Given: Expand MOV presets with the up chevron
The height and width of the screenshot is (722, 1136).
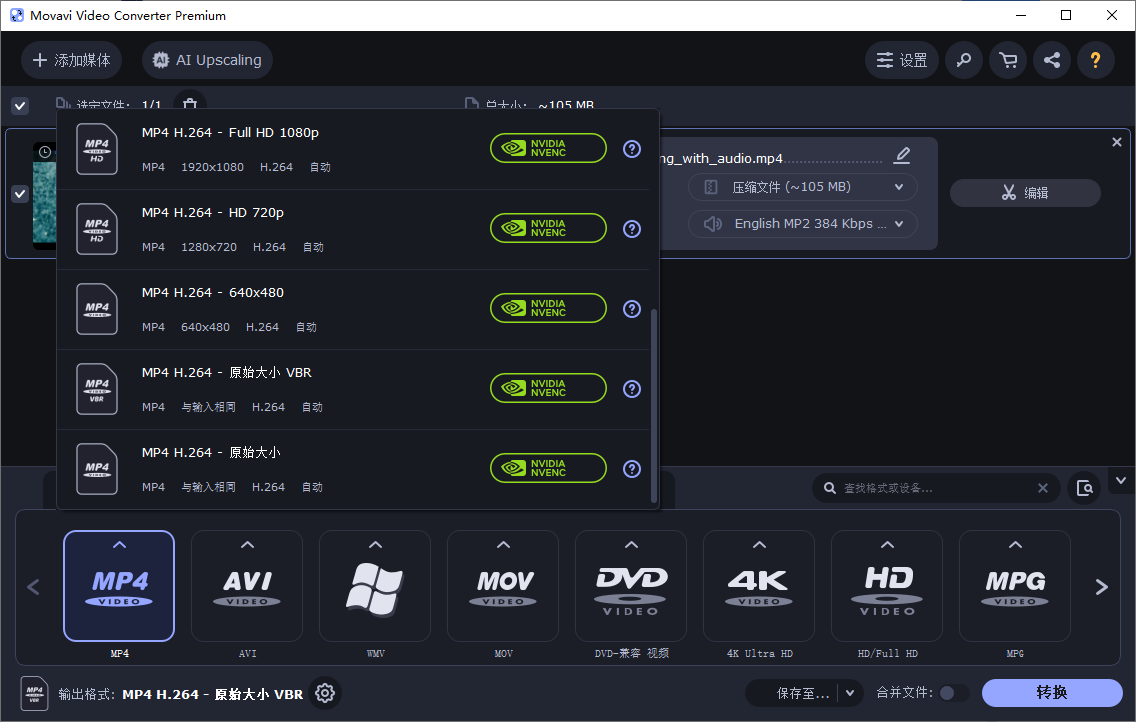Looking at the screenshot, I should click(504, 545).
